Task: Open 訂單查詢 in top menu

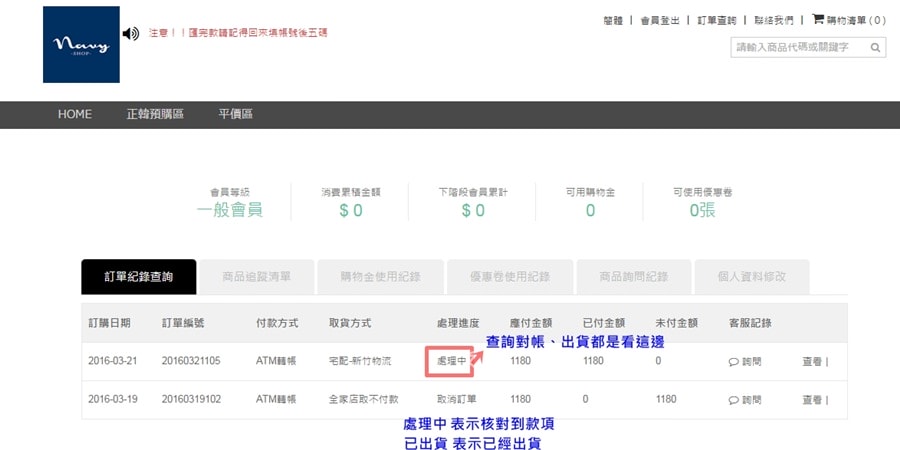Action: (x=716, y=20)
